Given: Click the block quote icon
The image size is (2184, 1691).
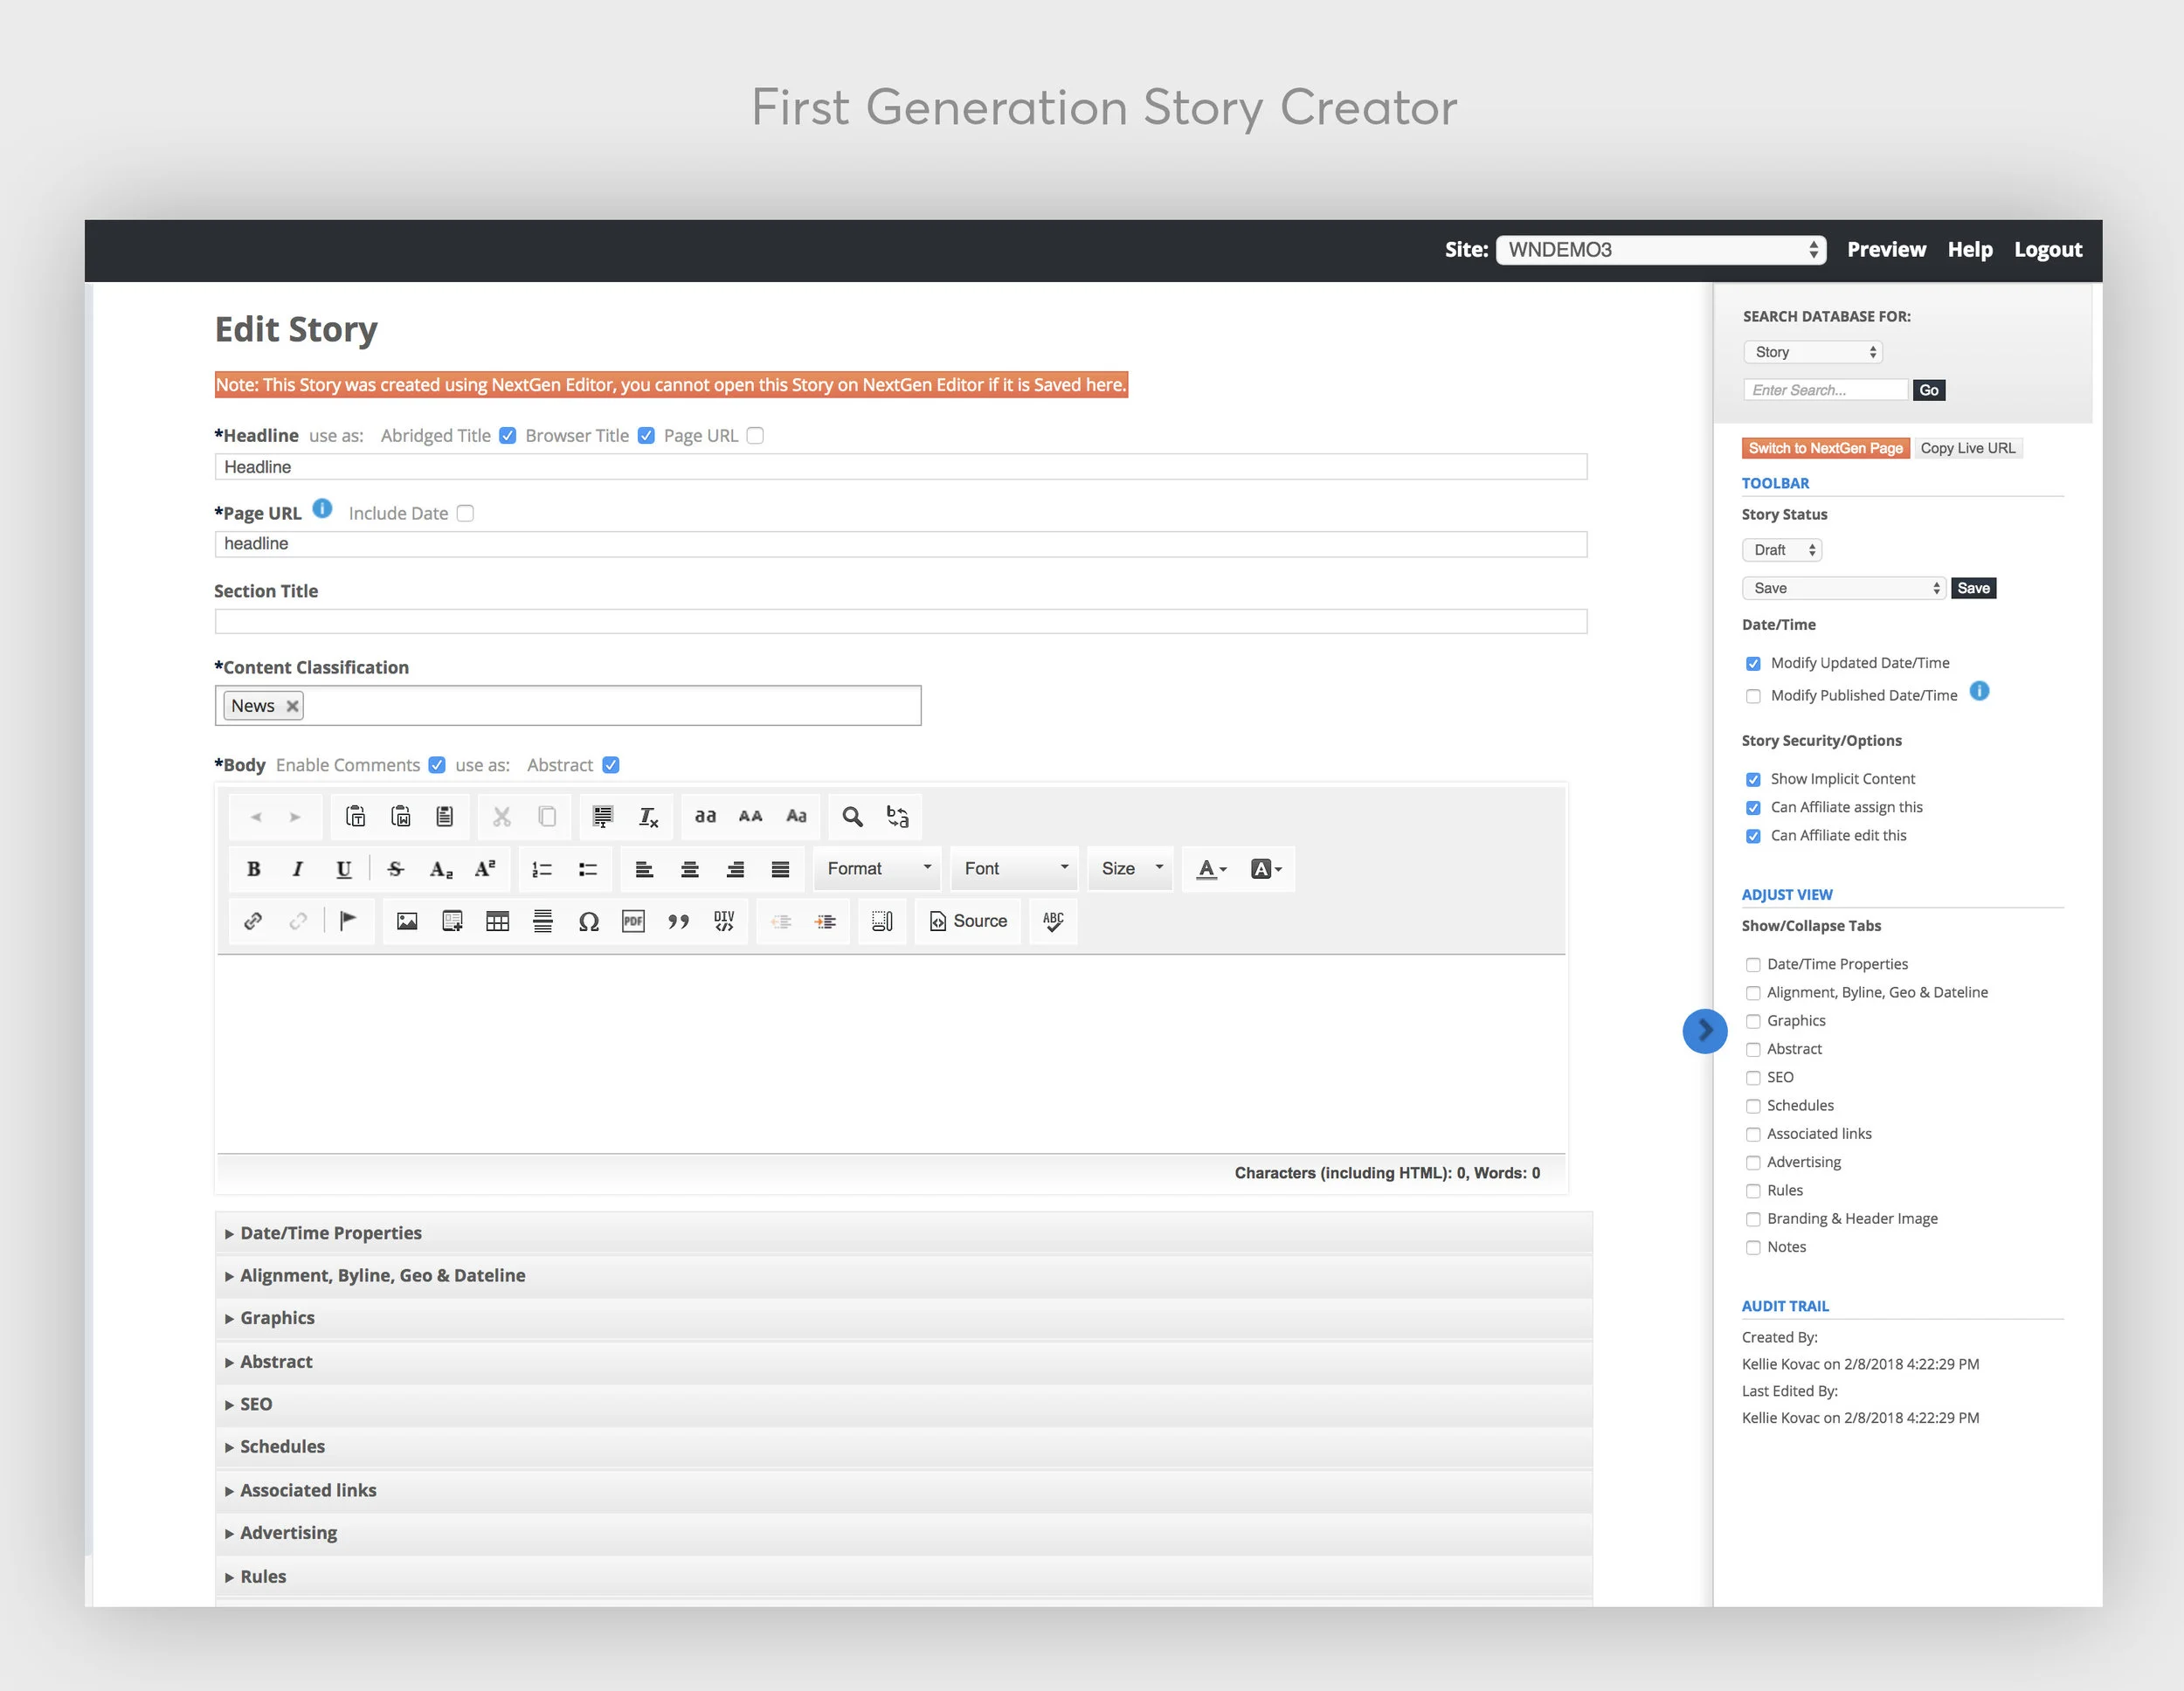Looking at the screenshot, I should 678,921.
